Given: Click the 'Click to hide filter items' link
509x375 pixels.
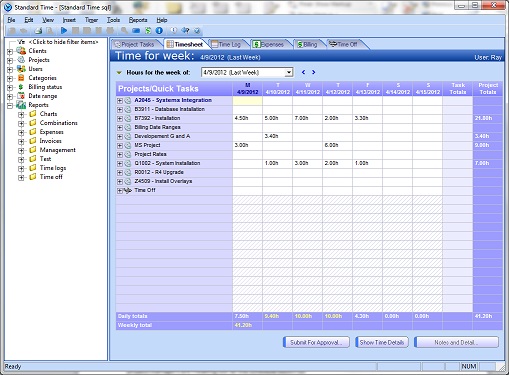Looking at the screenshot, I should coord(63,42).
